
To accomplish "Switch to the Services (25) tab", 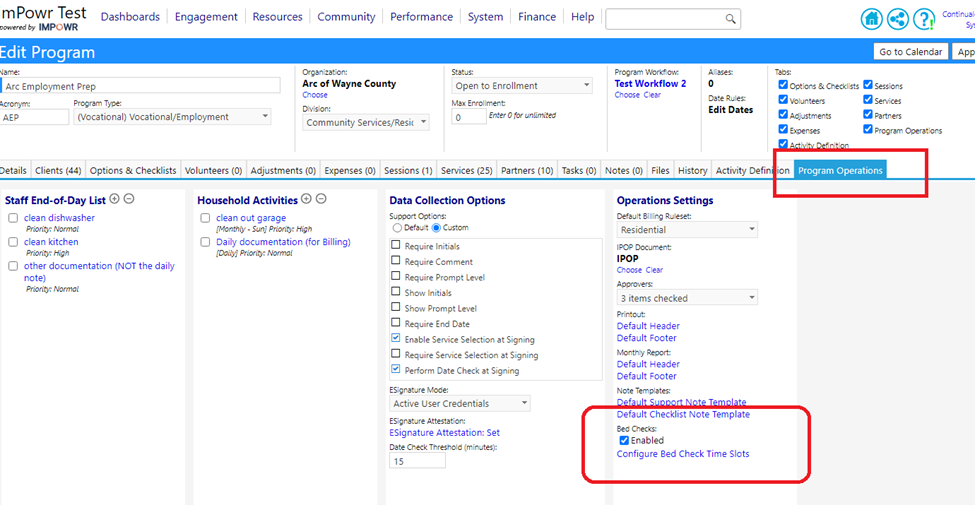I will [466, 170].
